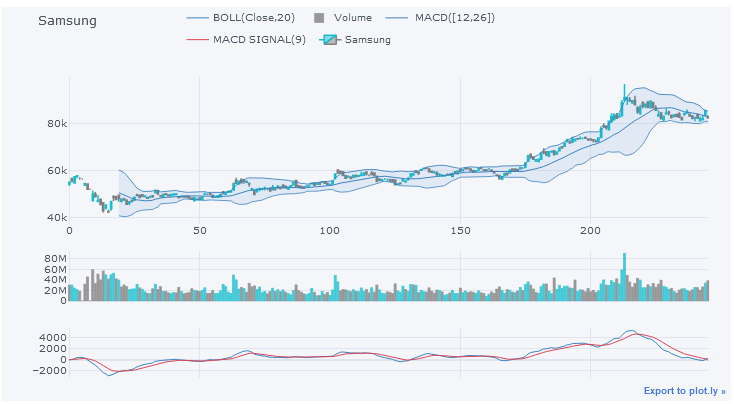Open the Export to plot.ly link
This screenshot has height=404, width=734.
click(x=684, y=391)
